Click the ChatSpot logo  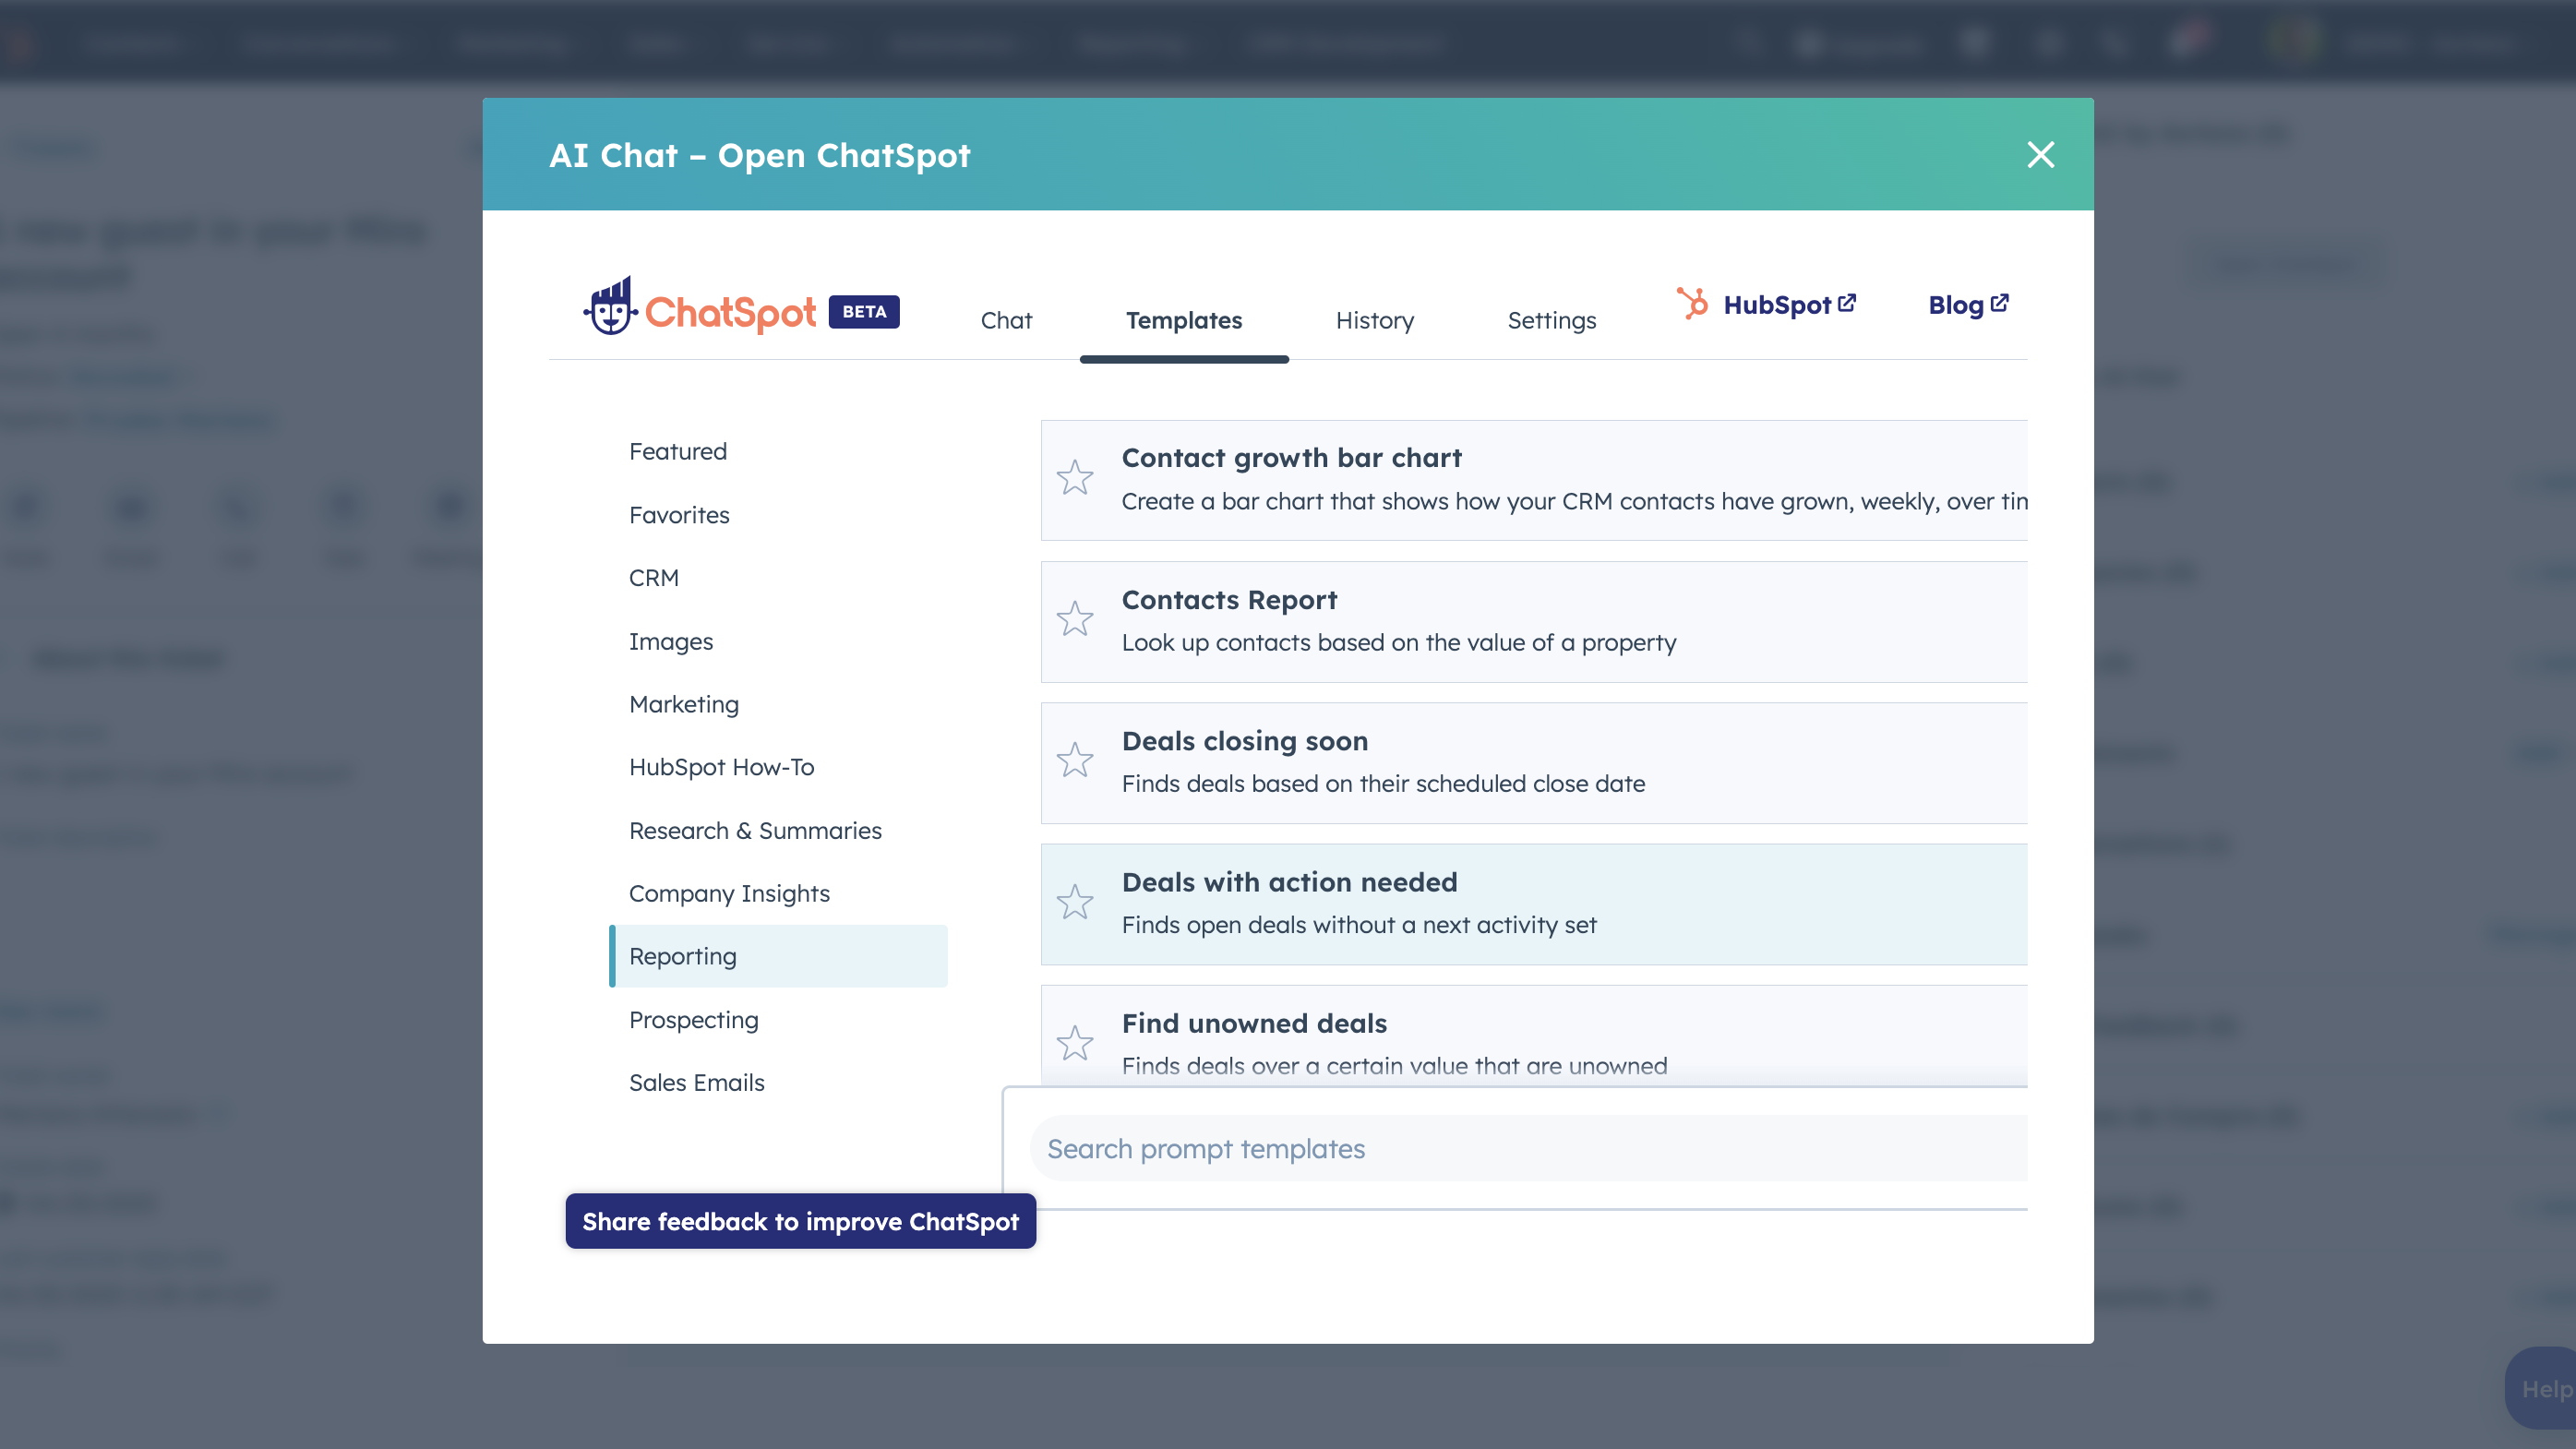tap(700, 309)
